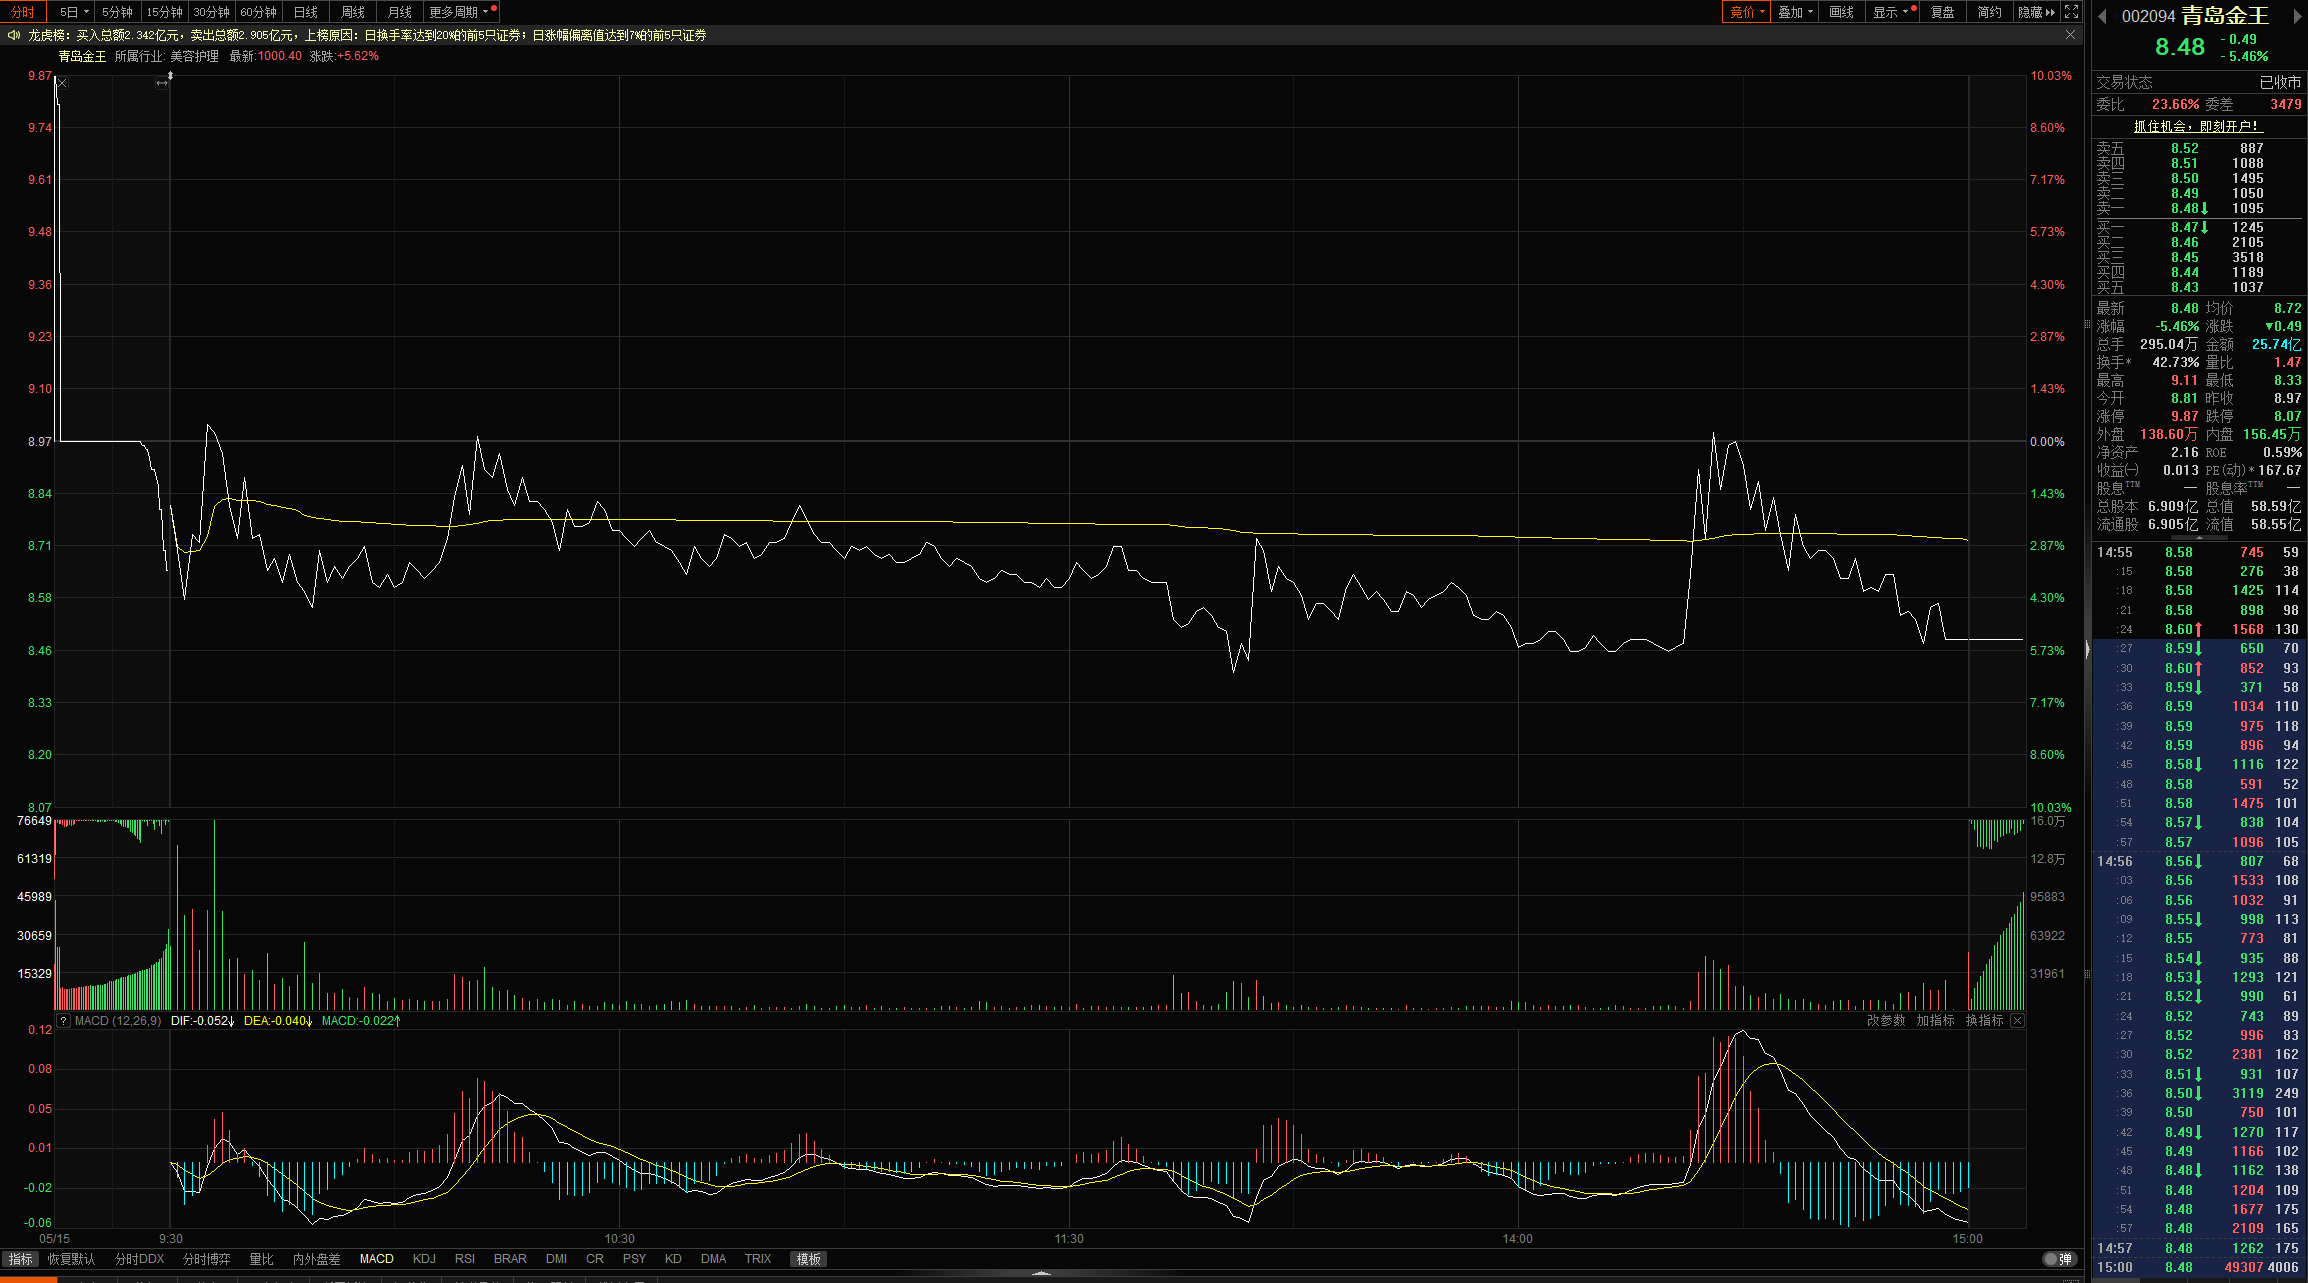Click 加指标 to add indicator

tap(1935, 1021)
